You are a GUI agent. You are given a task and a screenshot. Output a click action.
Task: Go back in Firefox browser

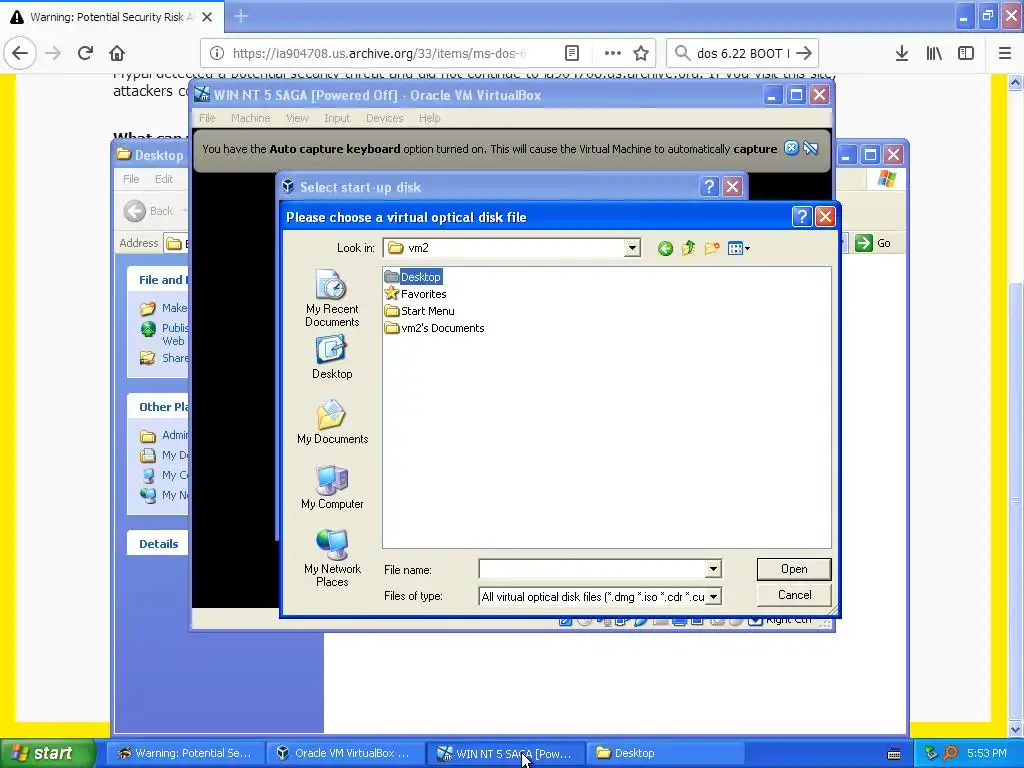click(x=20, y=53)
